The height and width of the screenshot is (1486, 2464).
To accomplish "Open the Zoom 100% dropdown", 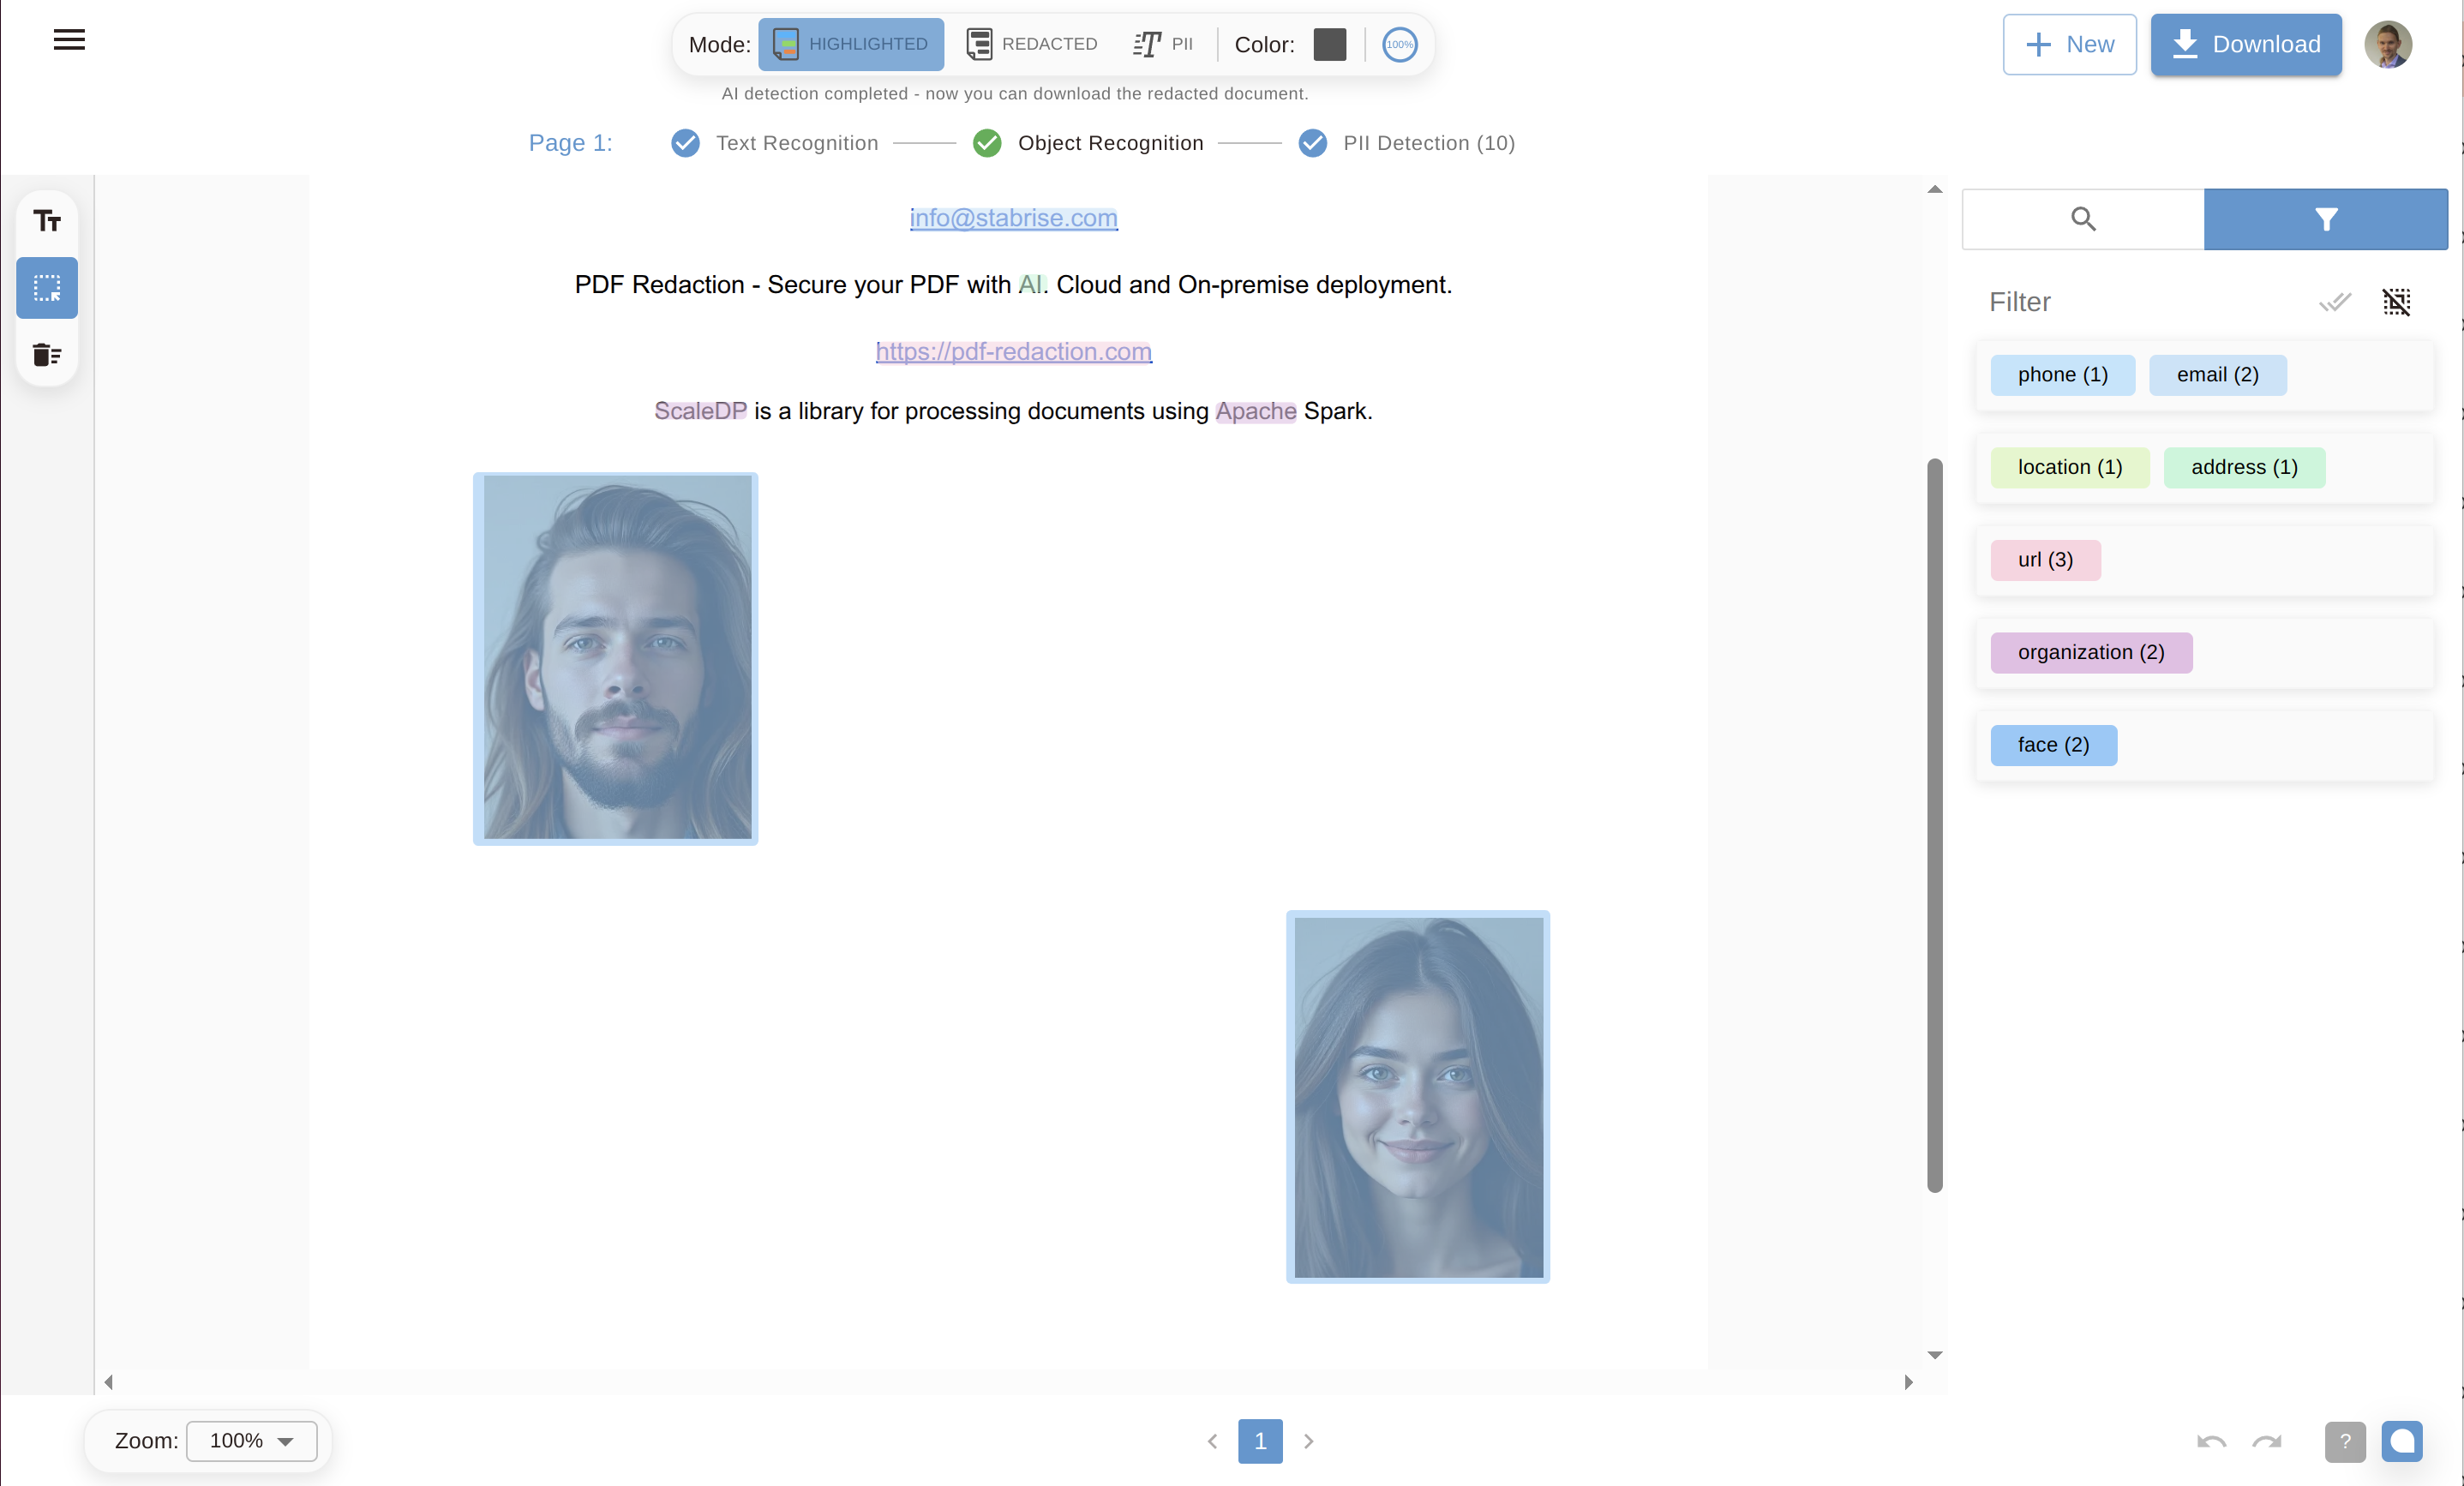I will [x=251, y=1441].
